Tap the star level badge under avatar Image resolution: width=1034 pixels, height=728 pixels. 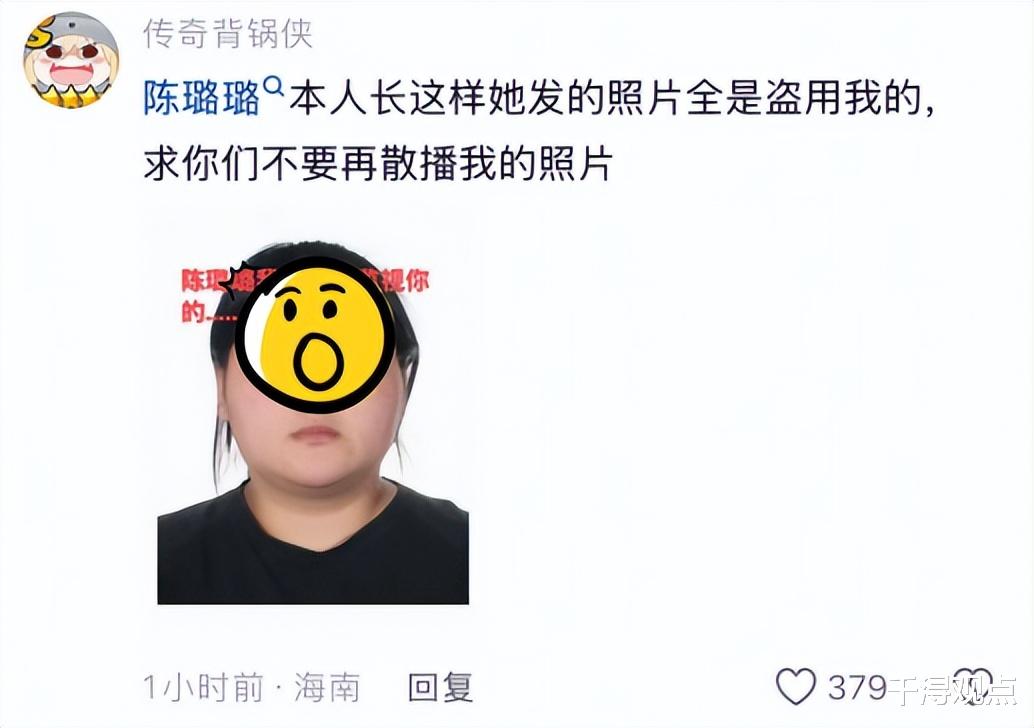coord(71,98)
